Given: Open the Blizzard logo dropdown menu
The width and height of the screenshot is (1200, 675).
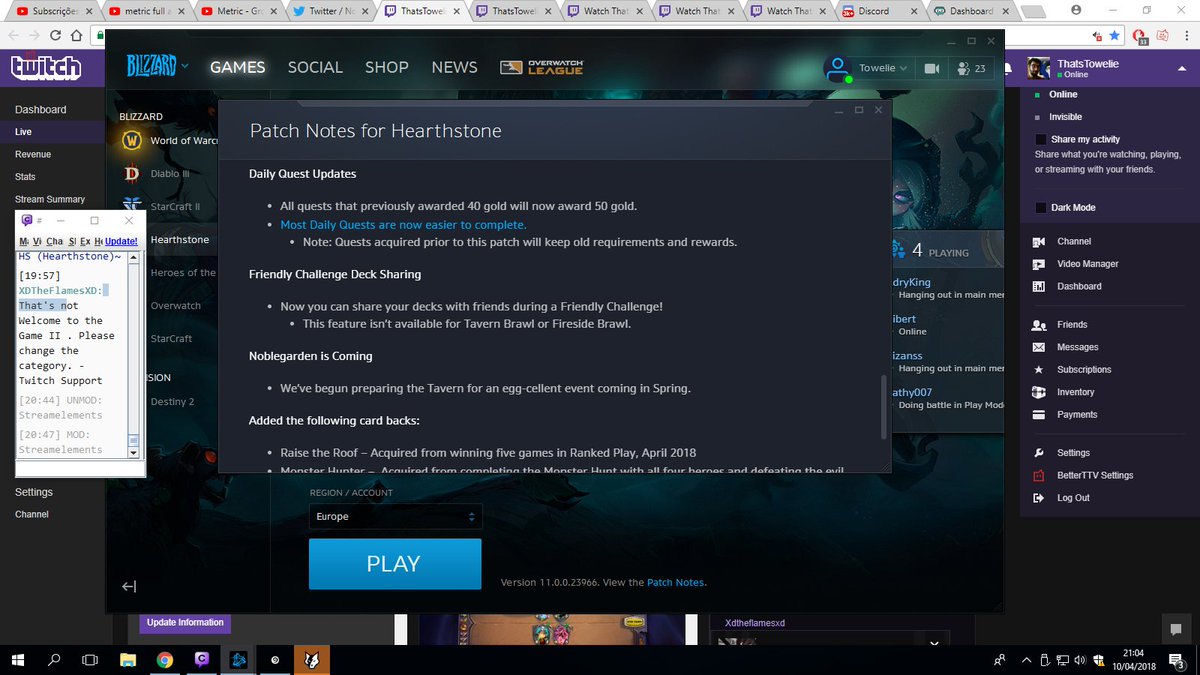Looking at the screenshot, I should click(156, 66).
